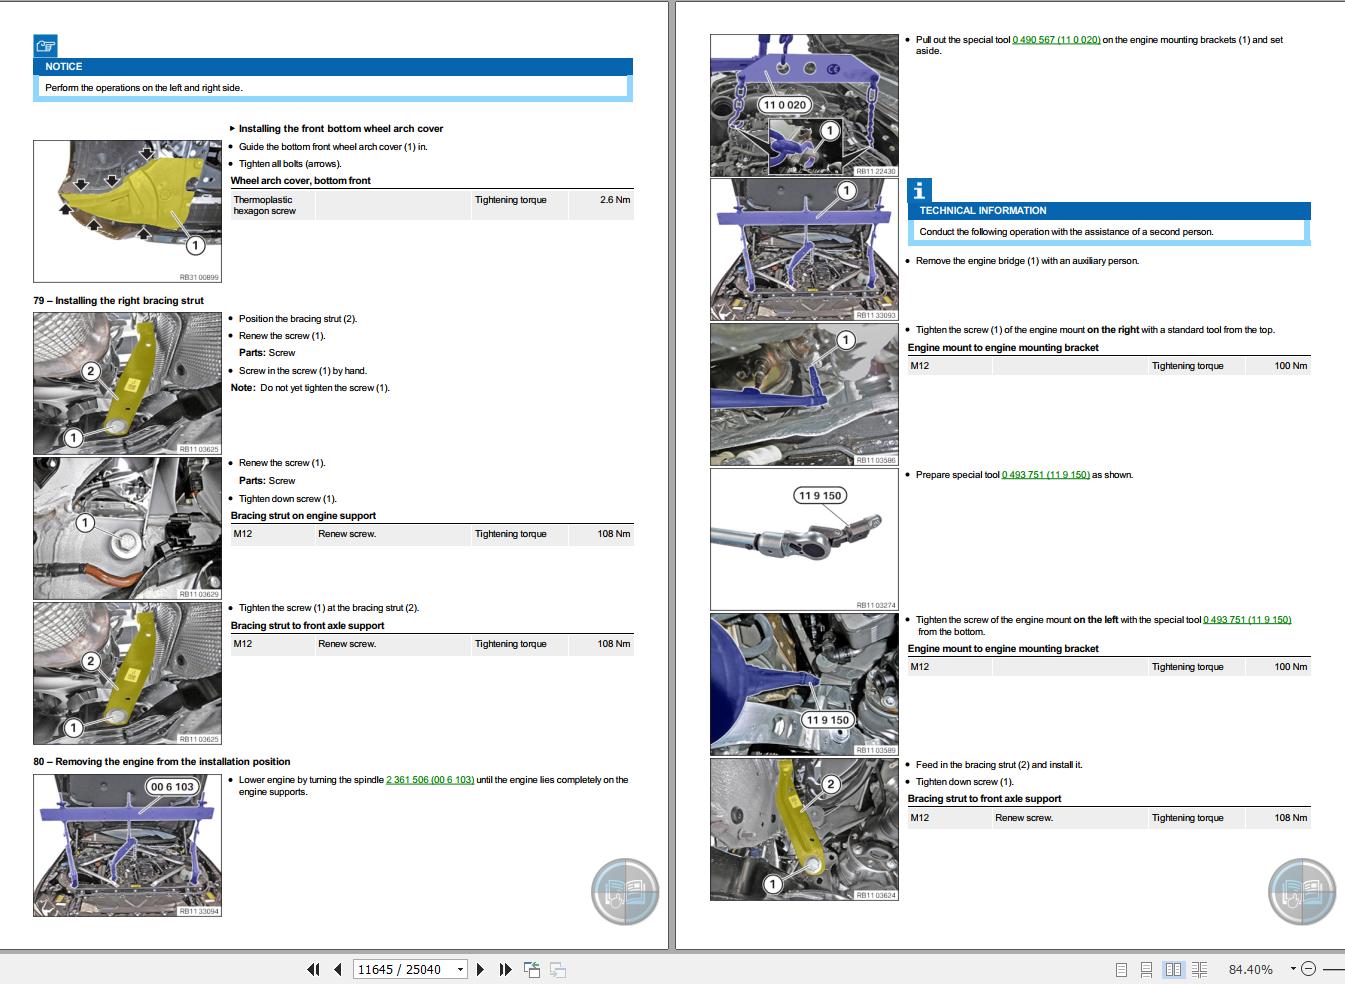Open the page number dropdown
The height and width of the screenshot is (984, 1345).
click(x=460, y=969)
